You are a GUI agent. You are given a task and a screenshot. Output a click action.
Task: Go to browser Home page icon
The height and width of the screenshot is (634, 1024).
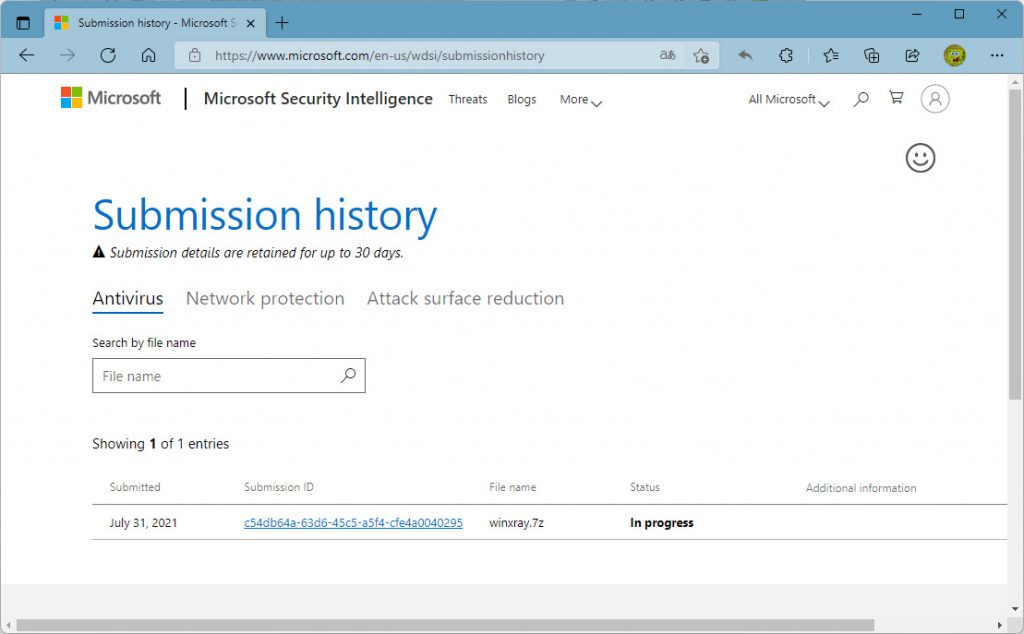tap(148, 56)
